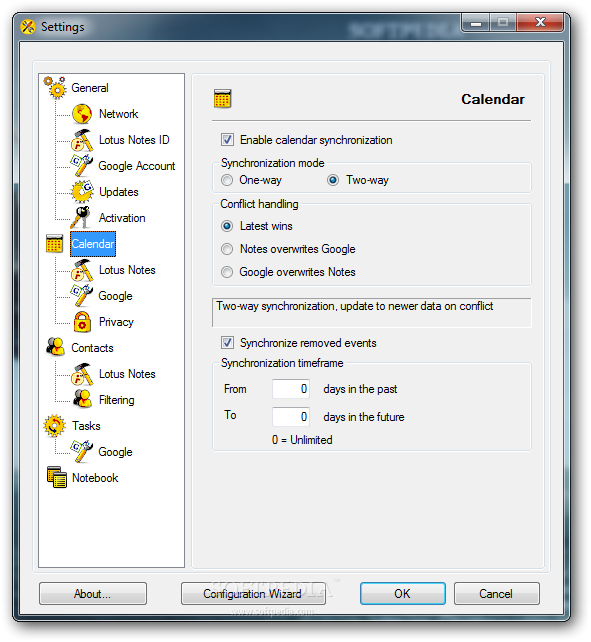Click the calendar icon in the panel header
Image resolution: width=591 pixels, height=642 pixels.
point(222,99)
